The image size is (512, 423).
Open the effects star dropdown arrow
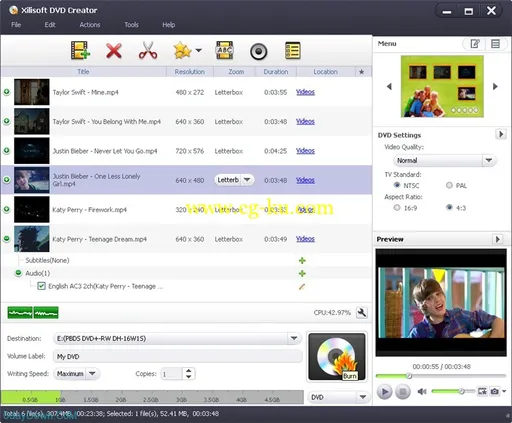click(199, 51)
